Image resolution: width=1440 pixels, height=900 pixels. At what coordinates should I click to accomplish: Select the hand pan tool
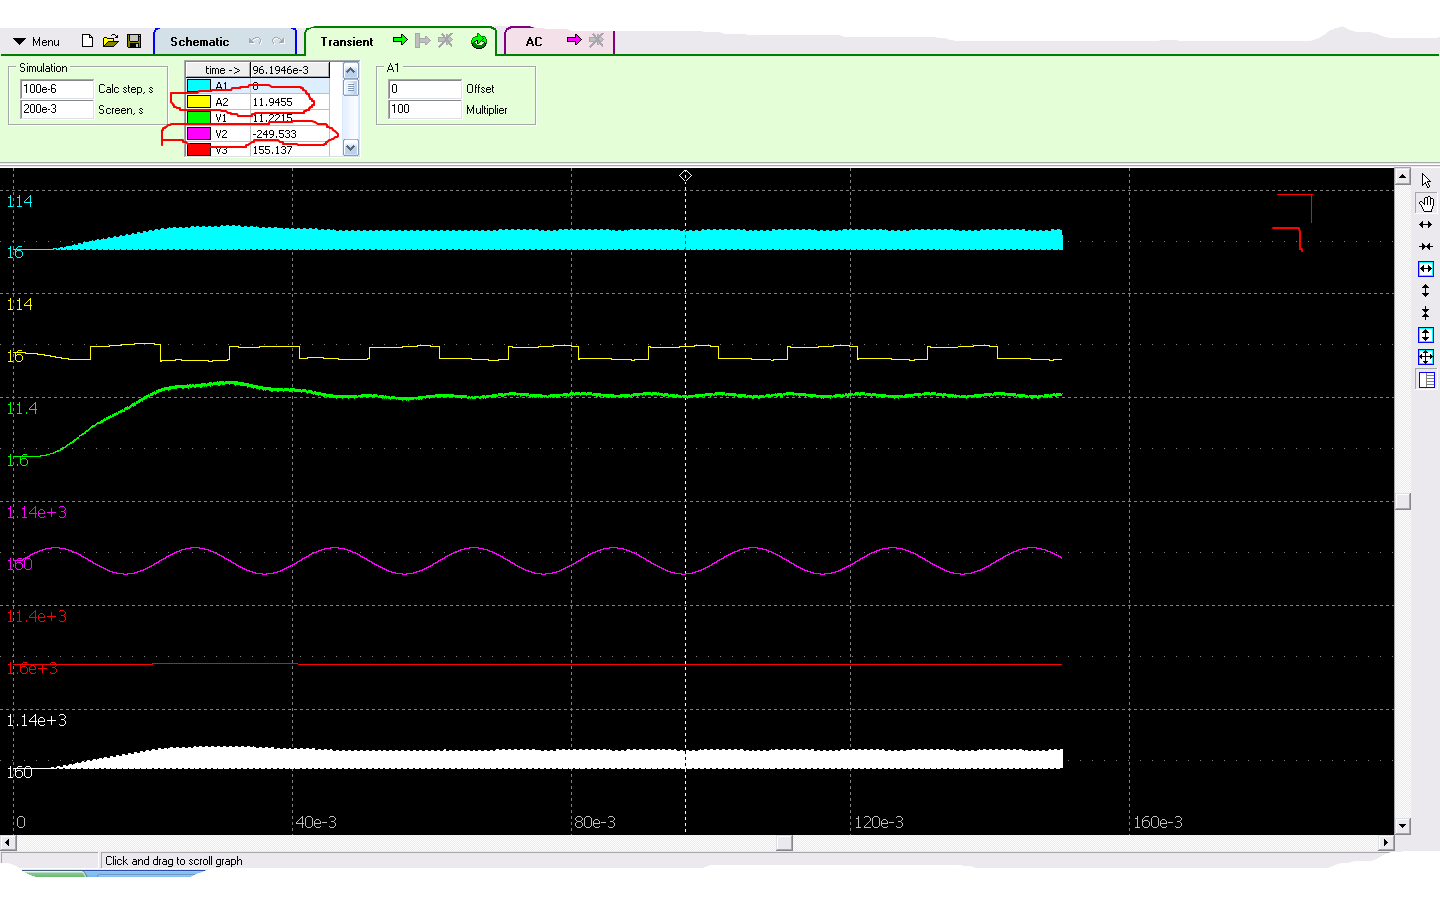[1426, 203]
